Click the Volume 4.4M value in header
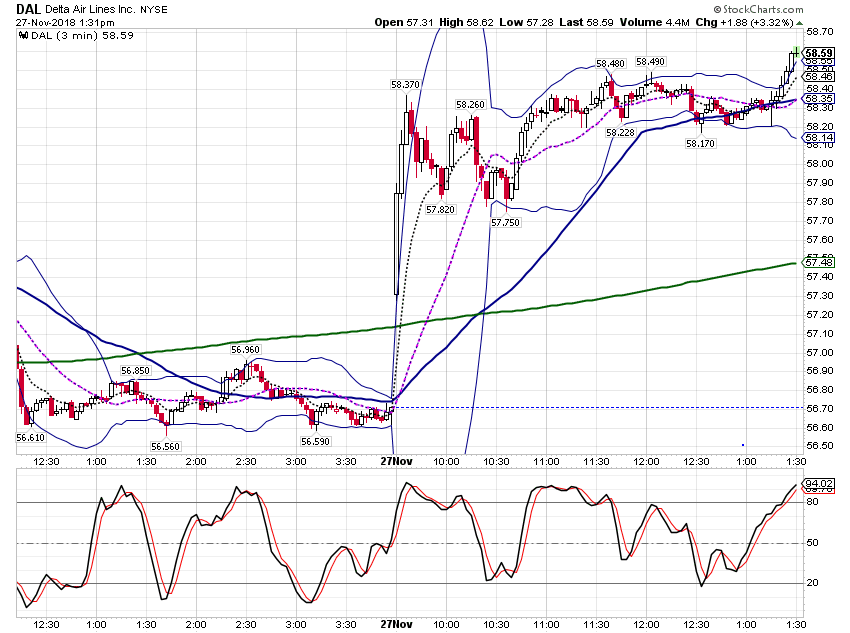The height and width of the screenshot is (633, 850). pyautogui.click(x=655, y=22)
